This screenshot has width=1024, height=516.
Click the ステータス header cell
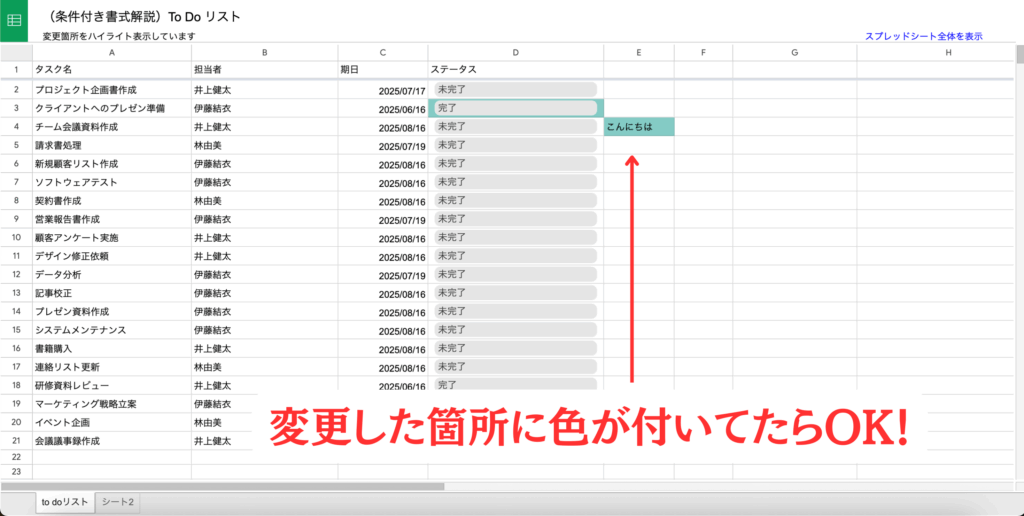pos(516,69)
